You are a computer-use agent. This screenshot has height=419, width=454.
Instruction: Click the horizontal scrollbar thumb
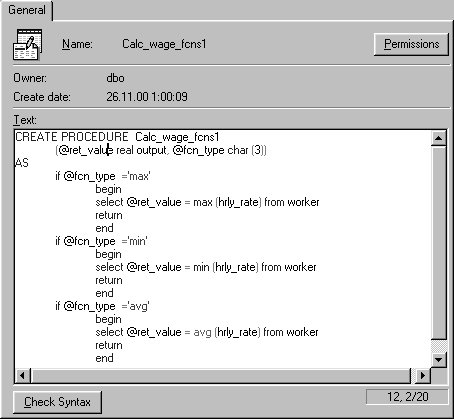[x=221, y=376]
